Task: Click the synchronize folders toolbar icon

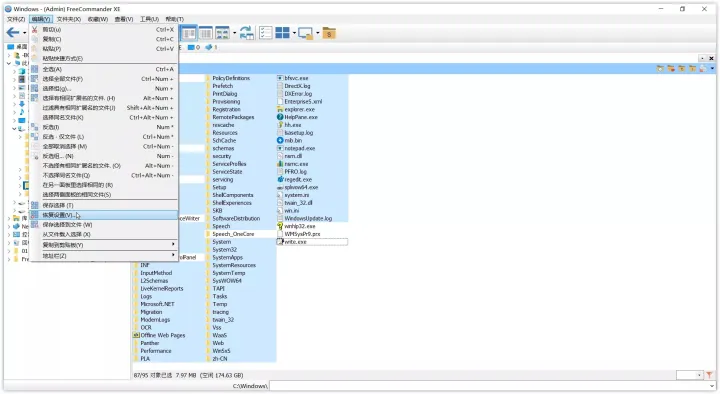Action: click(246, 33)
